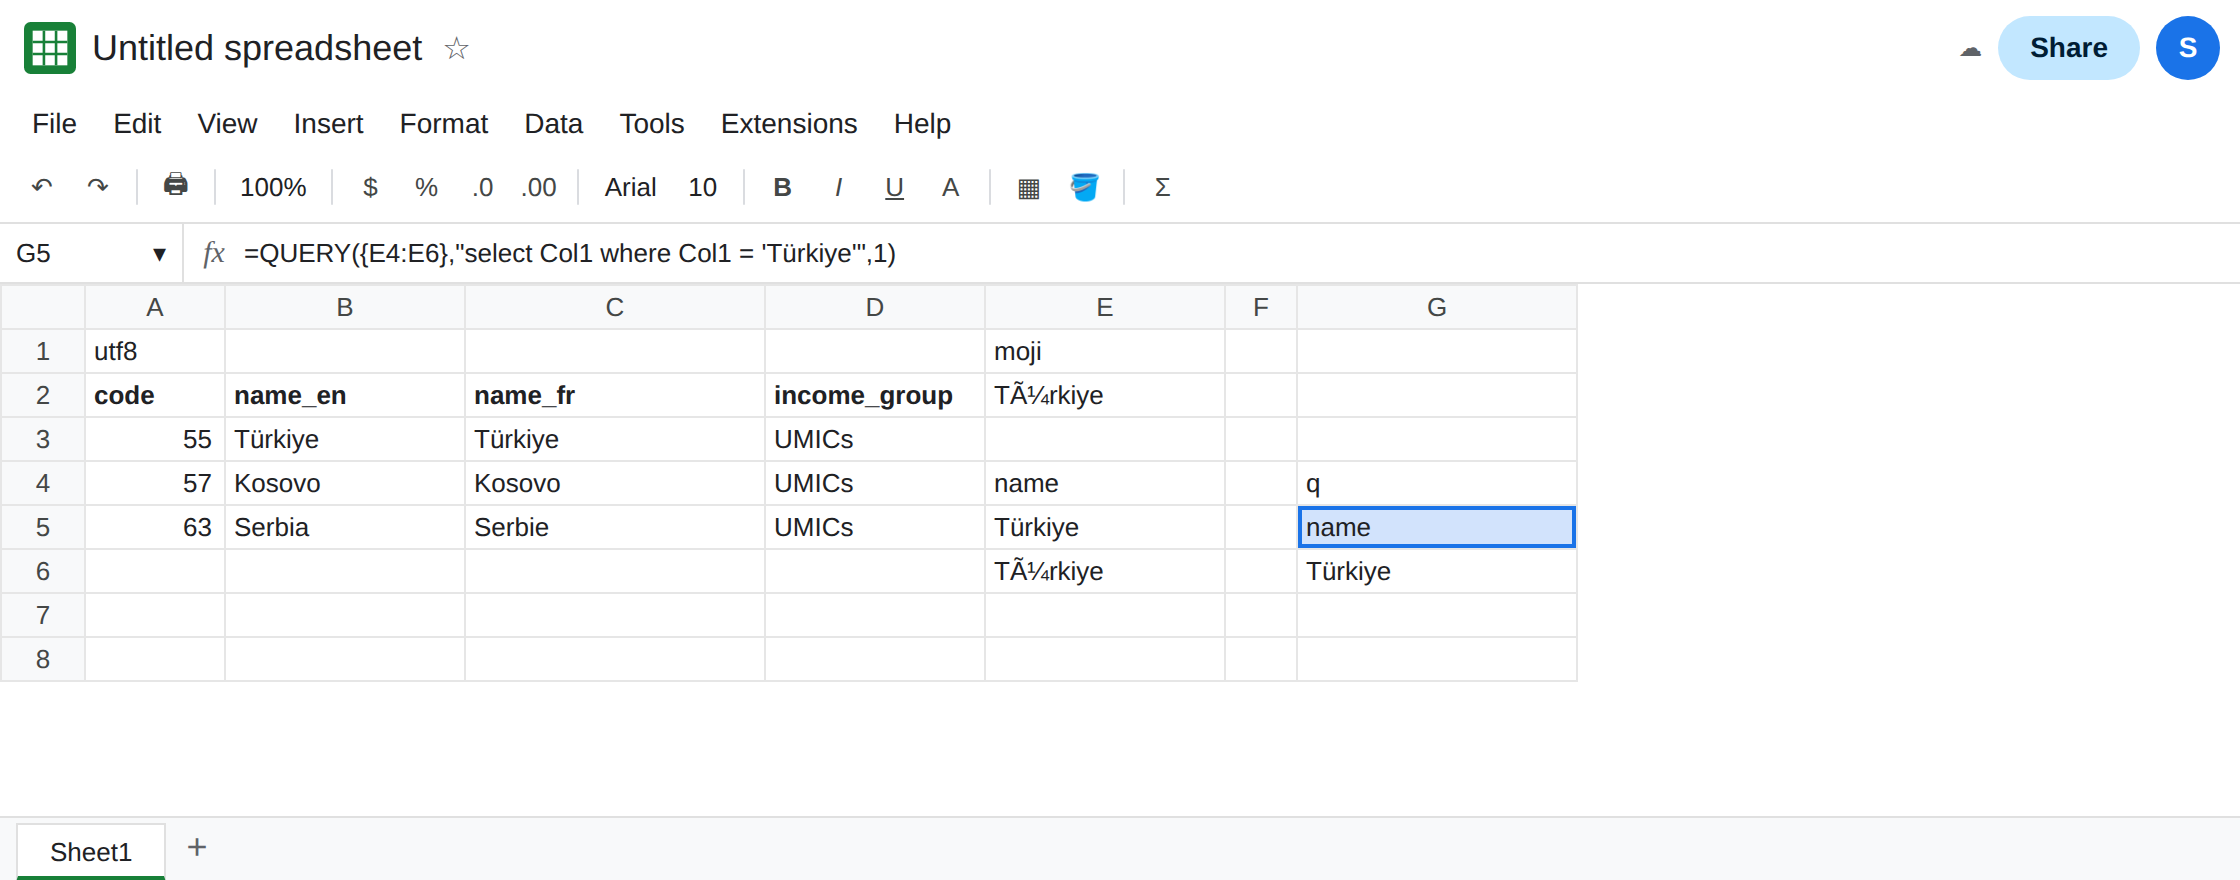
Task: Select column B header
Action: coord(345,307)
